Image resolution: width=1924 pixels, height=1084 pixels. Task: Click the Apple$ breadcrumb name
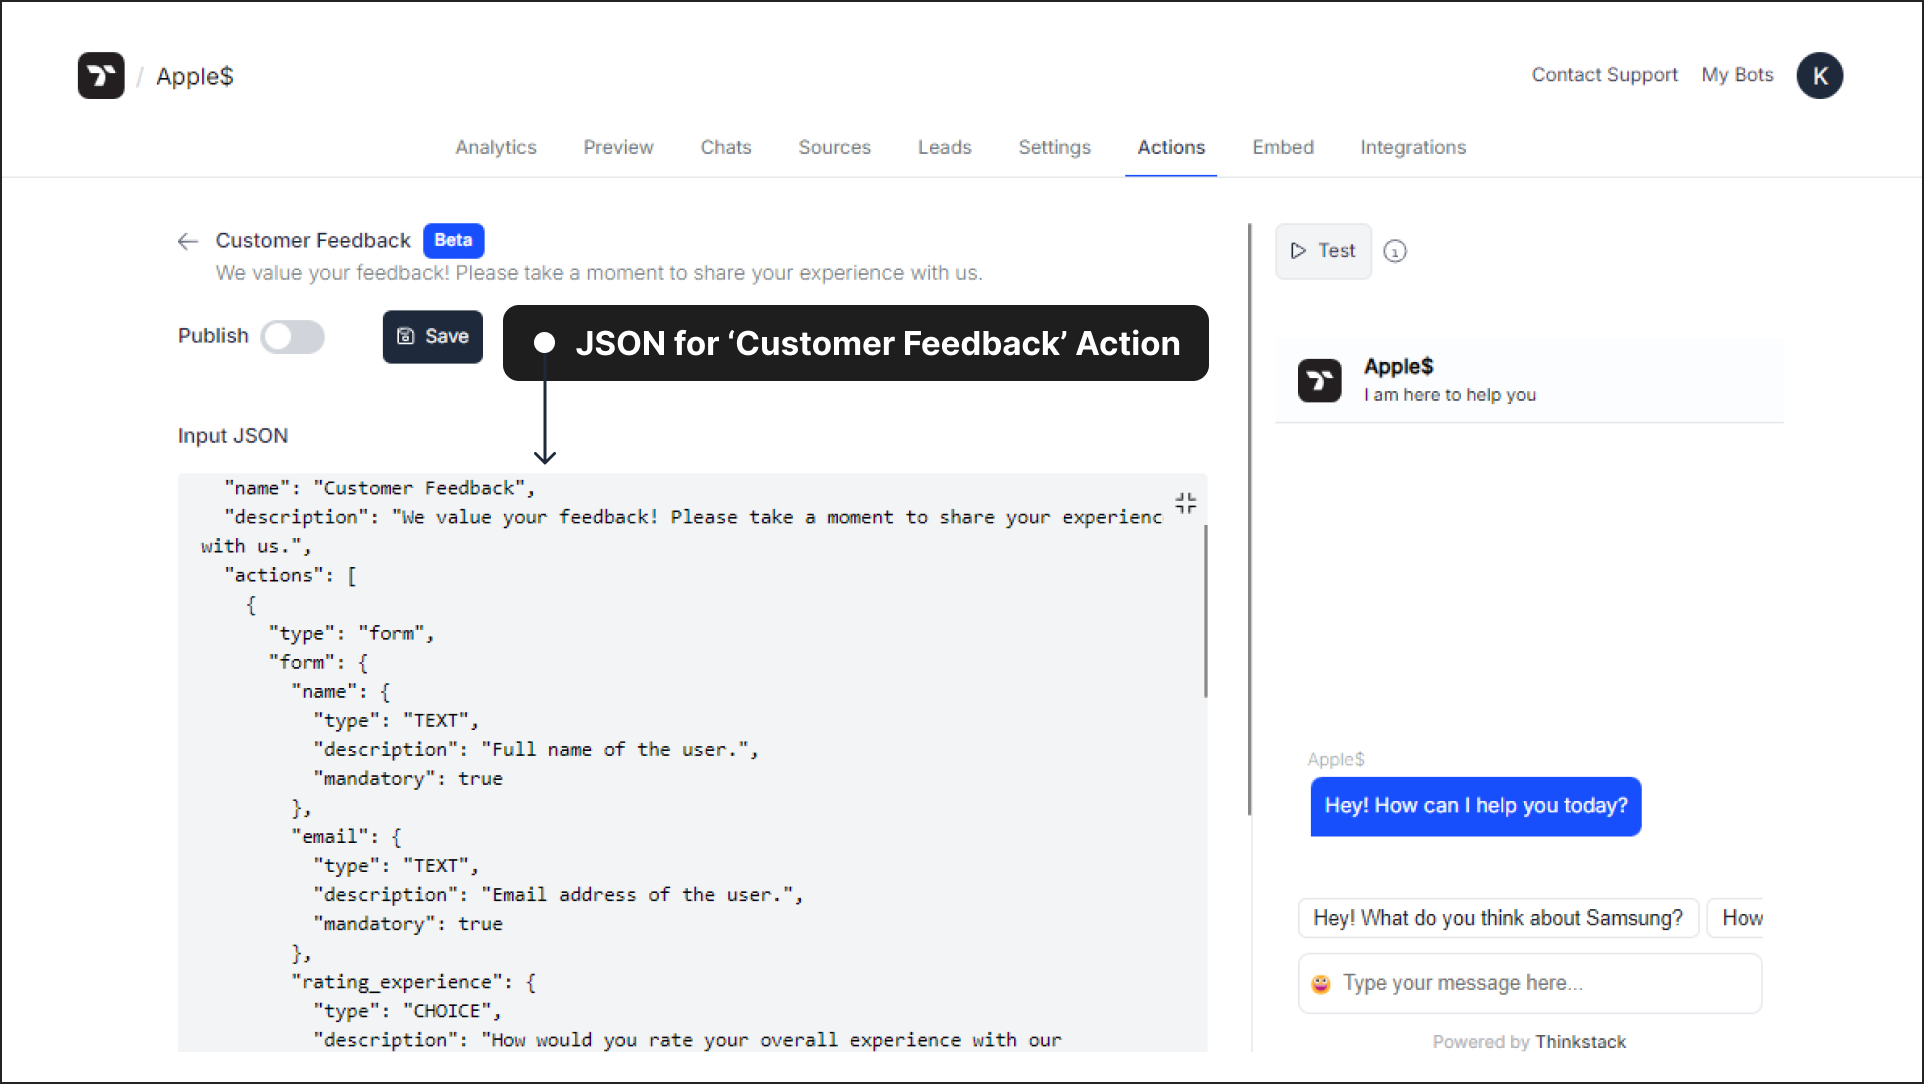point(195,76)
